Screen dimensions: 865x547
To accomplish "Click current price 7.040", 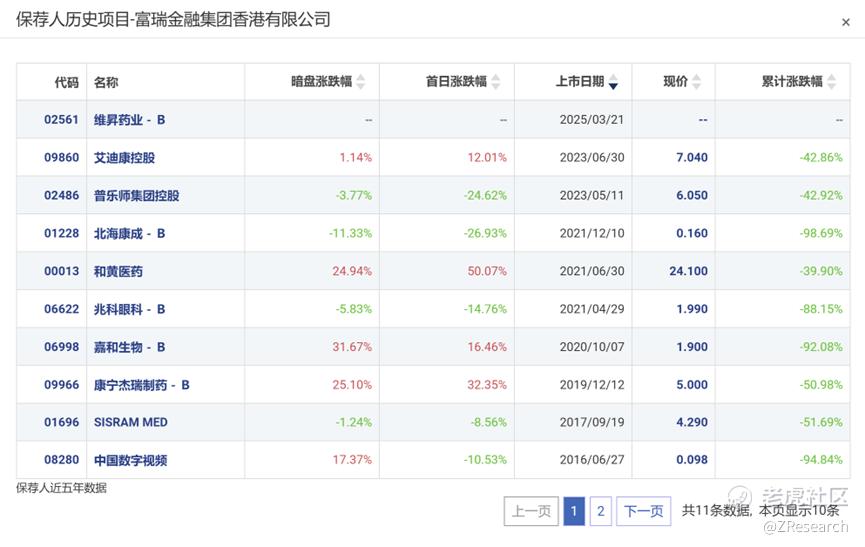I will pos(692,158).
